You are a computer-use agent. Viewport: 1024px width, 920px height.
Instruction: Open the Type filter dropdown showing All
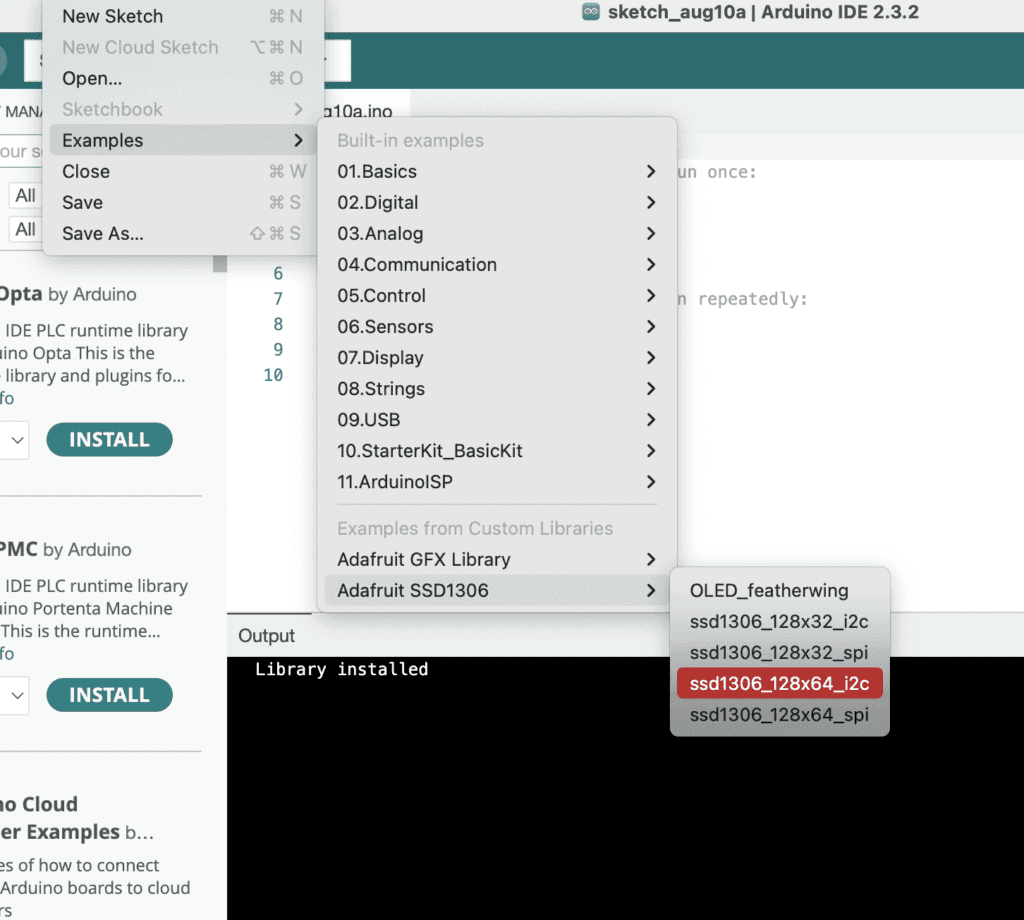[25, 195]
